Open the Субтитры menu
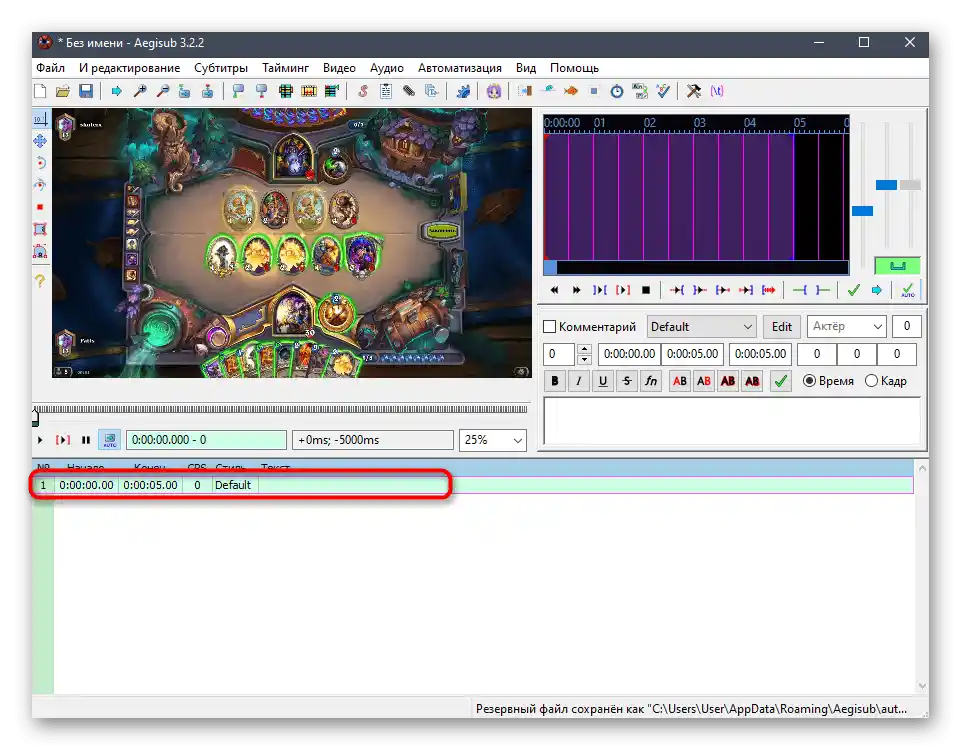 click(x=221, y=68)
